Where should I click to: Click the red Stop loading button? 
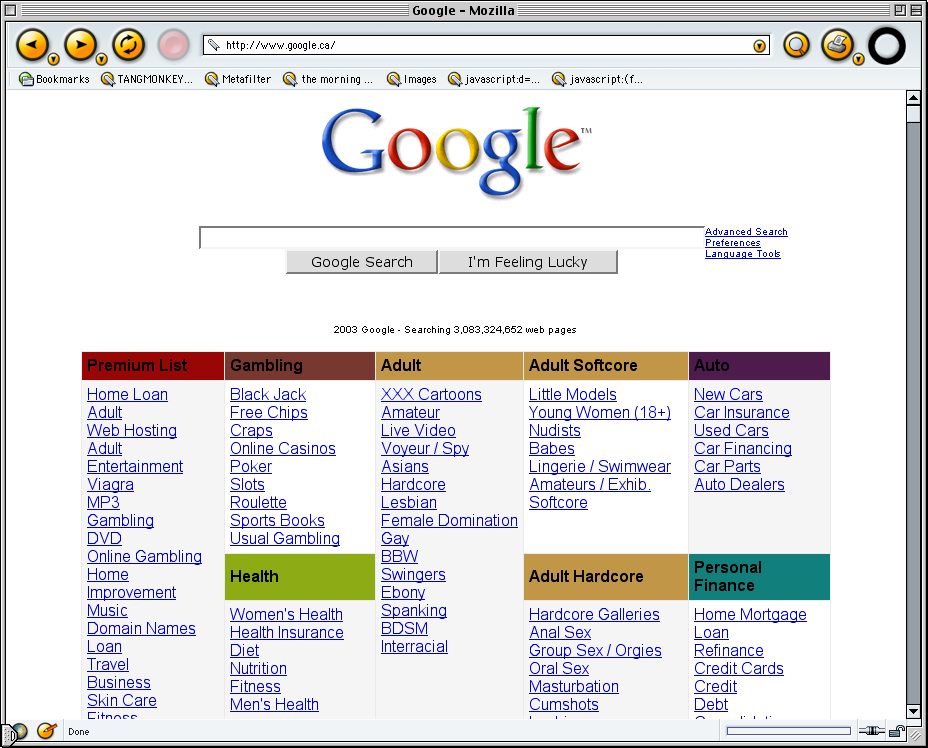pos(173,45)
